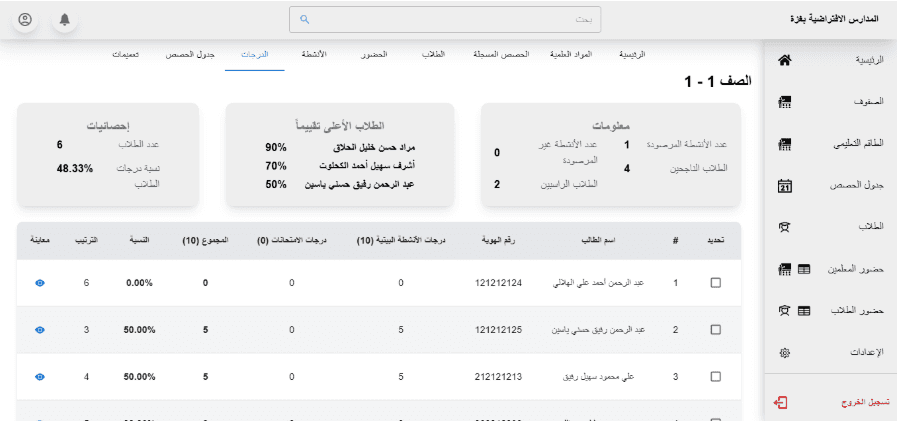
Task: Click top-rated student أشرف سهيل أحمد الكحلوت
Action: (x=367, y=166)
